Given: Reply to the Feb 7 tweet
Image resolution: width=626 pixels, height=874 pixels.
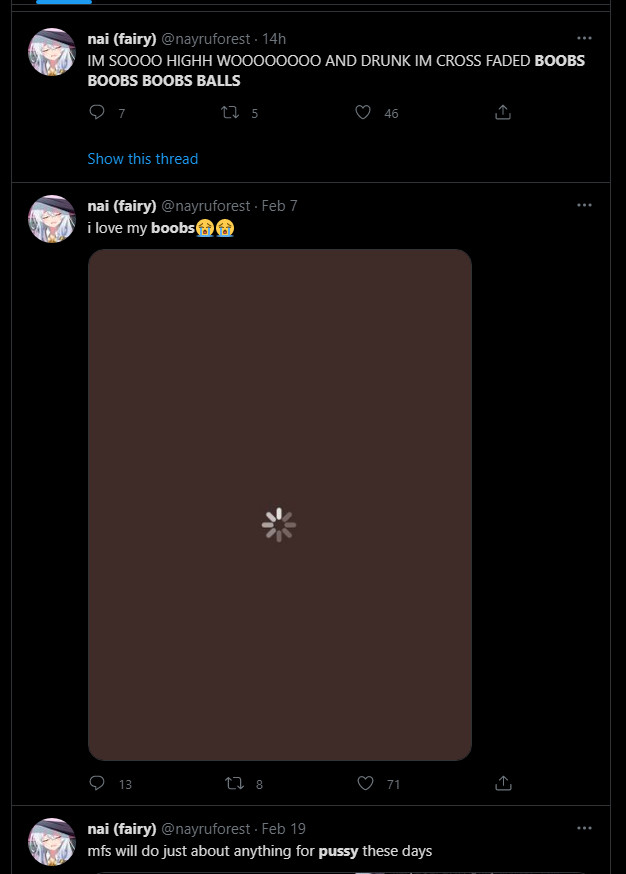Looking at the screenshot, I should (x=97, y=783).
